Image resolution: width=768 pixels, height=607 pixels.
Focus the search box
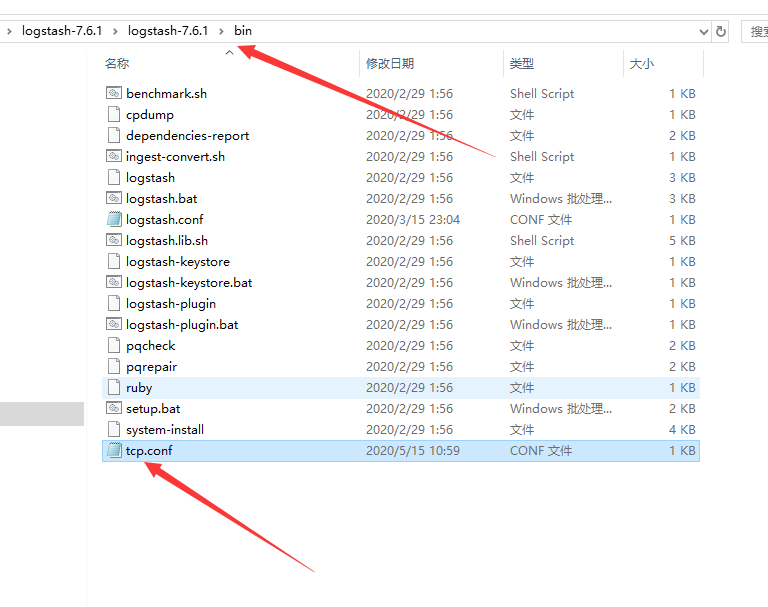point(754,32)
